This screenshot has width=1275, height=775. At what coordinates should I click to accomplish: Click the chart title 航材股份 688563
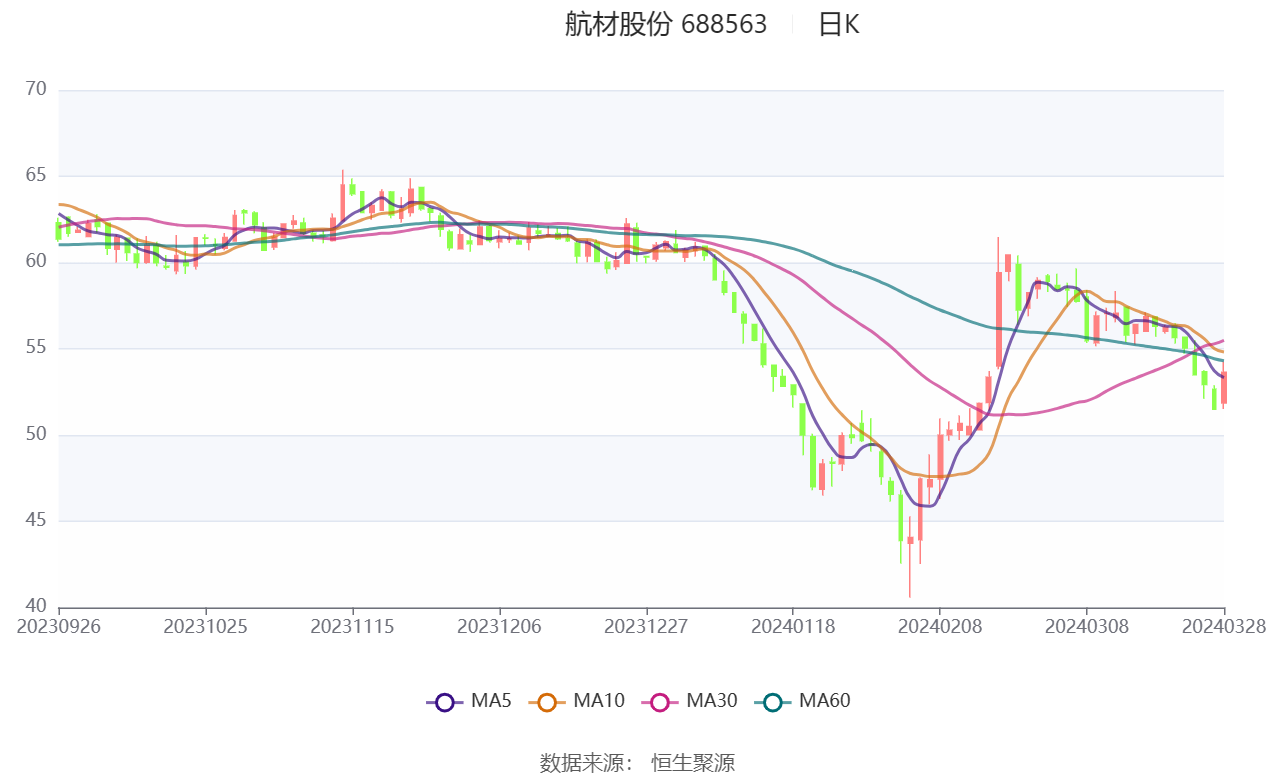(665, 25)
